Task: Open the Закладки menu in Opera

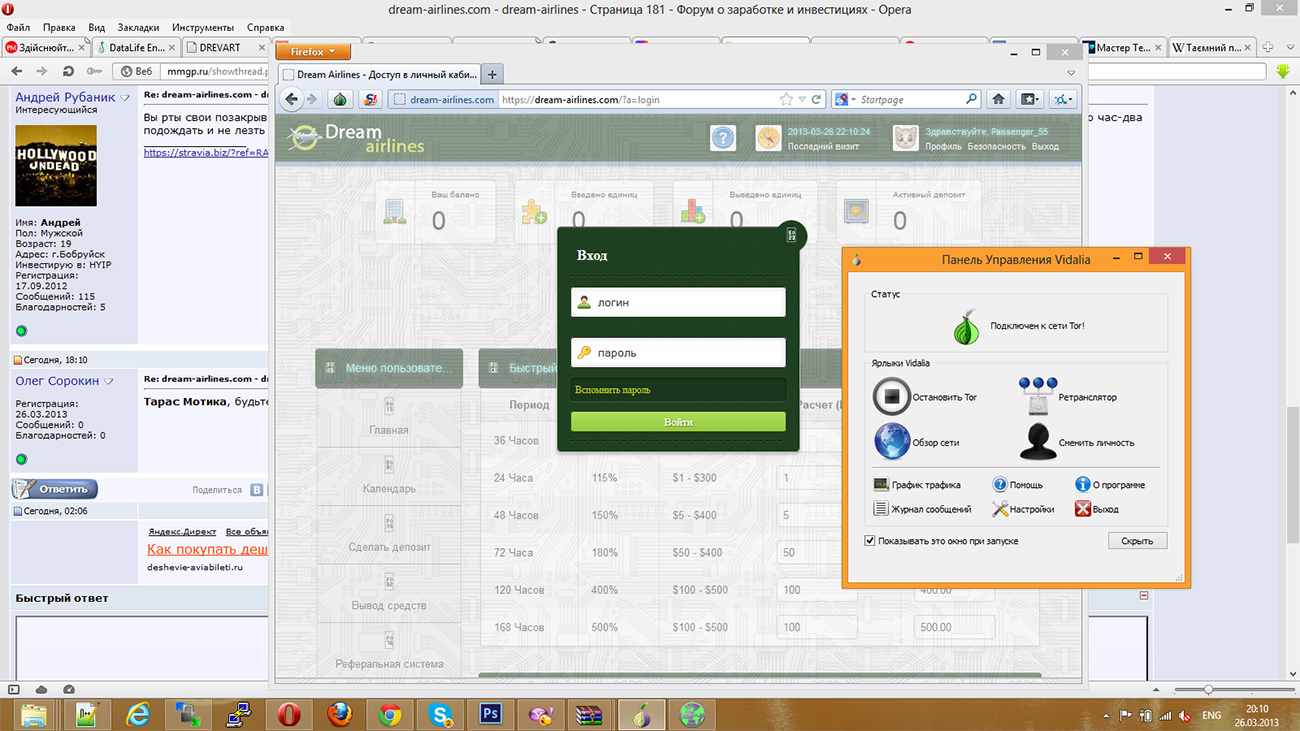Action: [139, 28]
